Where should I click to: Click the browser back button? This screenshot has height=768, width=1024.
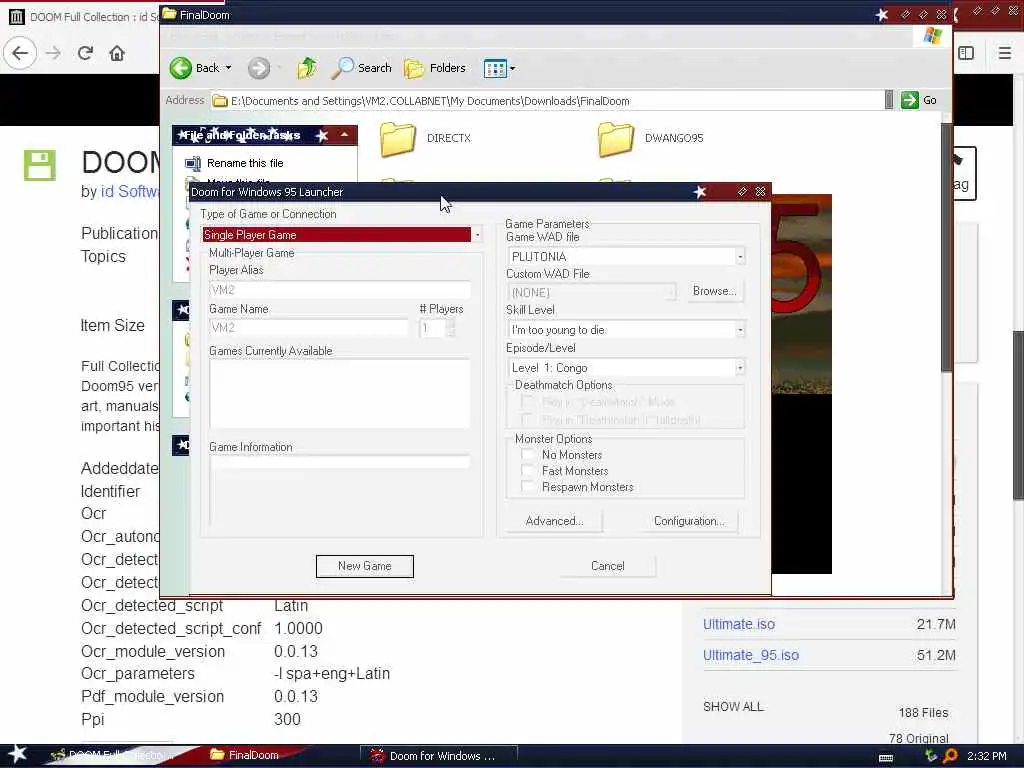[x=20, y=53]
